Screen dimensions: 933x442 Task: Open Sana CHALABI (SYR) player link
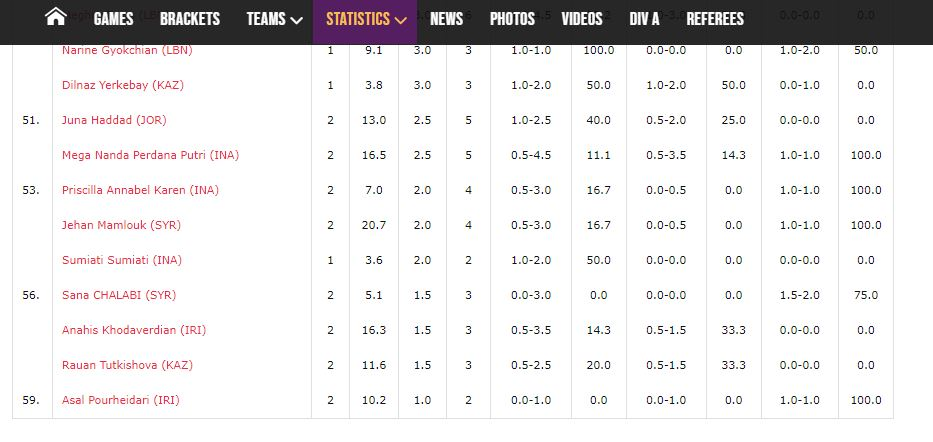(x=119, y=295)
